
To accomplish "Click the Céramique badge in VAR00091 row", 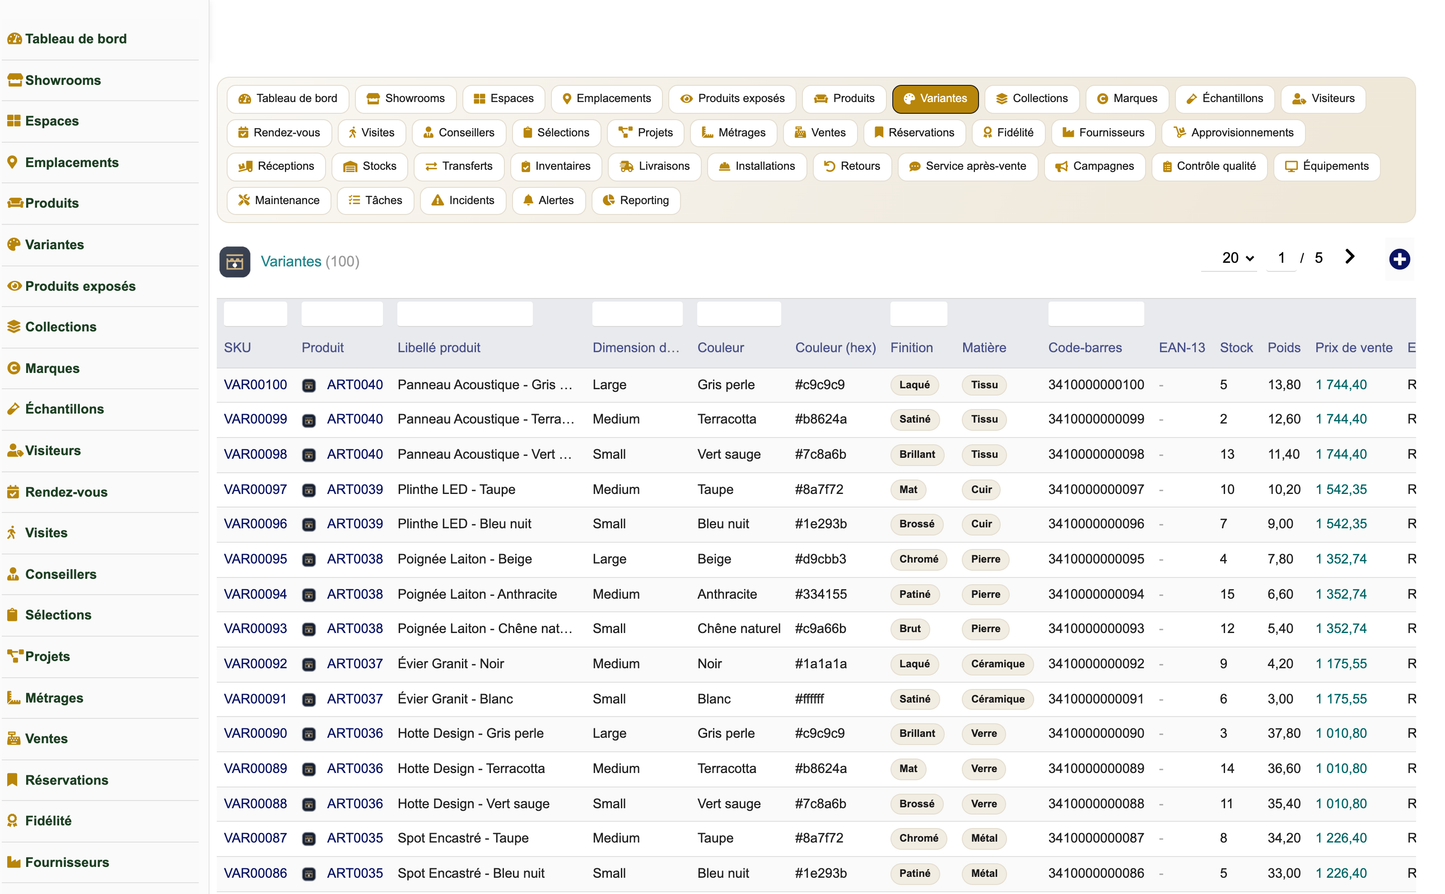I will [998, 699].
